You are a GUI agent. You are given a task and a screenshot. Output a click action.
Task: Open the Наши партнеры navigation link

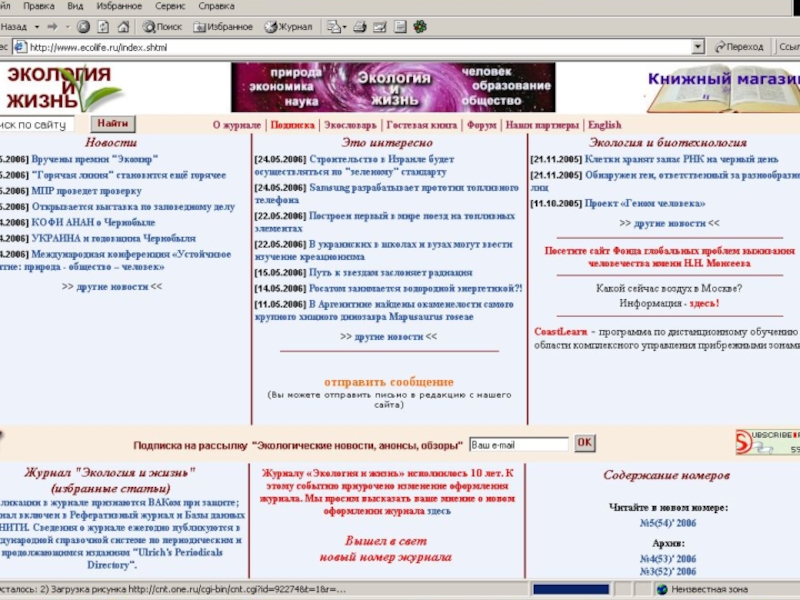coord(542,125)
